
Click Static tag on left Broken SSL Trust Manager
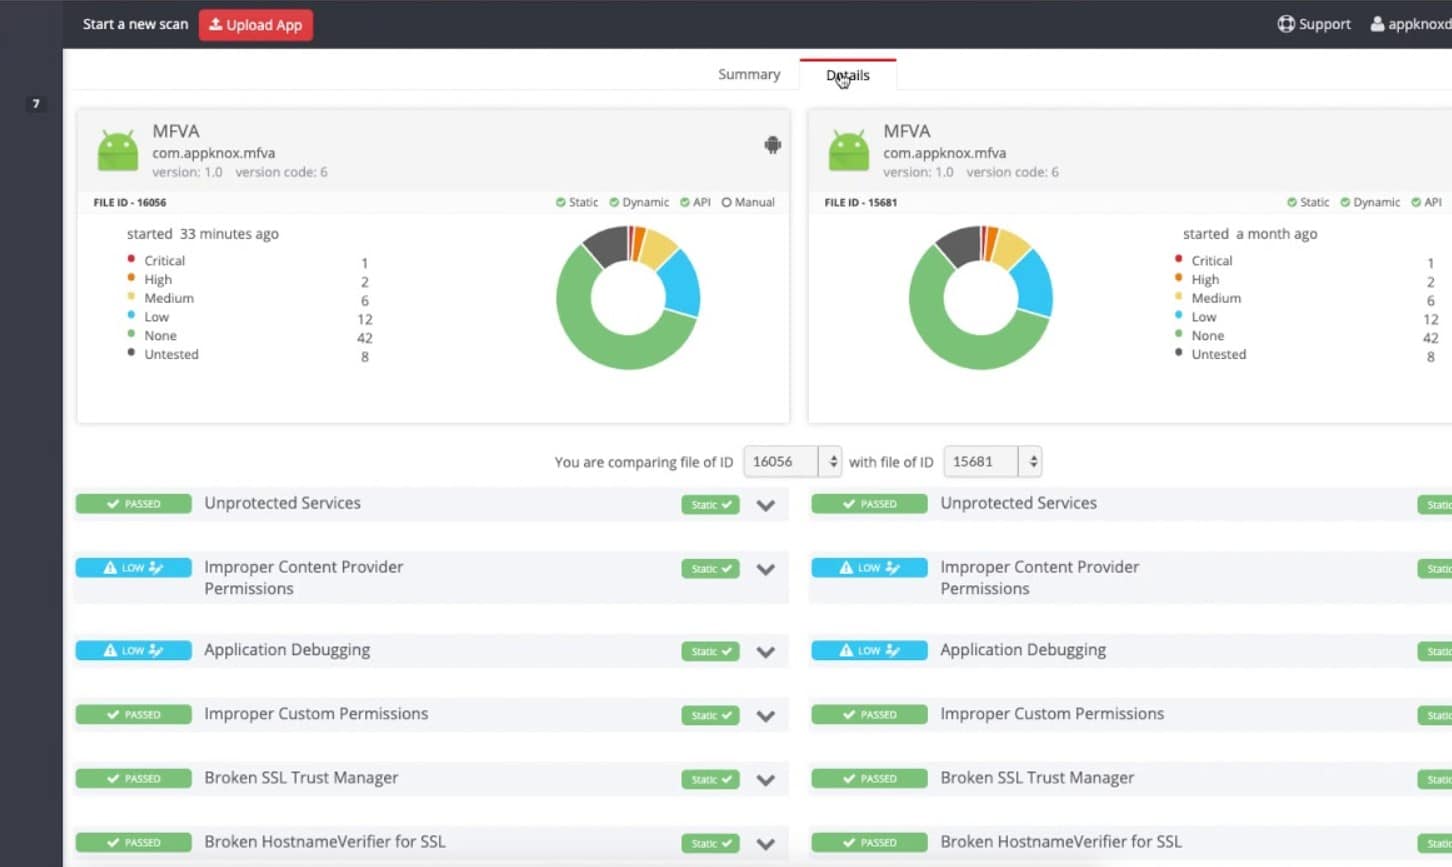[711, 780]
